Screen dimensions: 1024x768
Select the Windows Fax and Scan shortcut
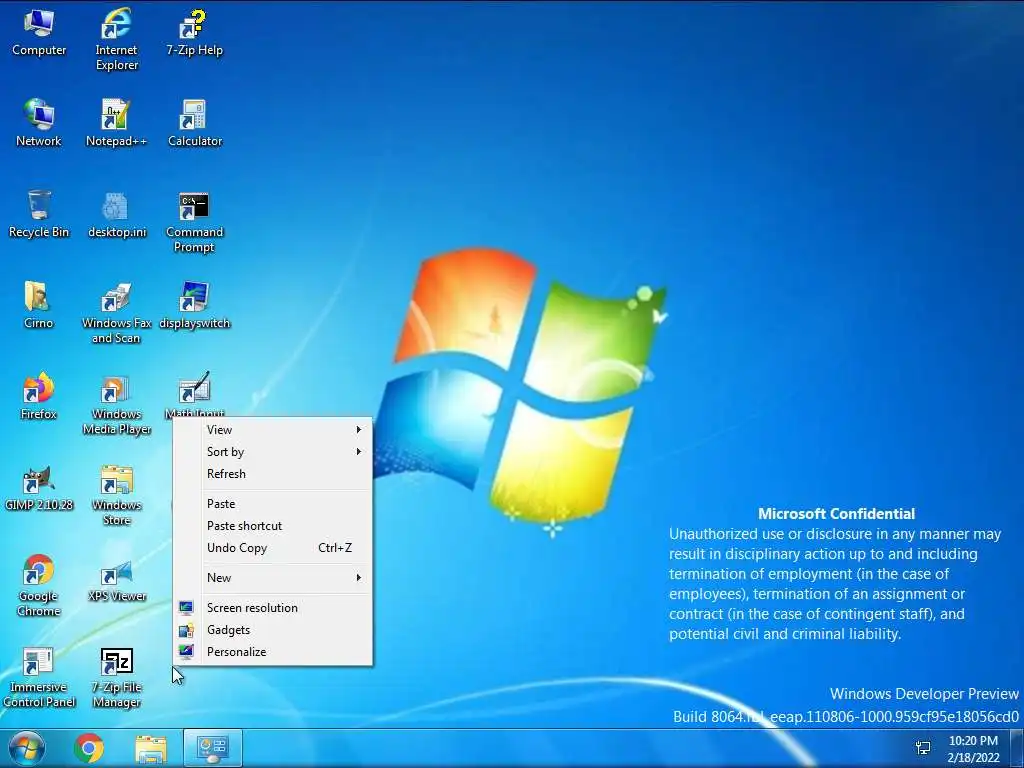tap(116, 312)
